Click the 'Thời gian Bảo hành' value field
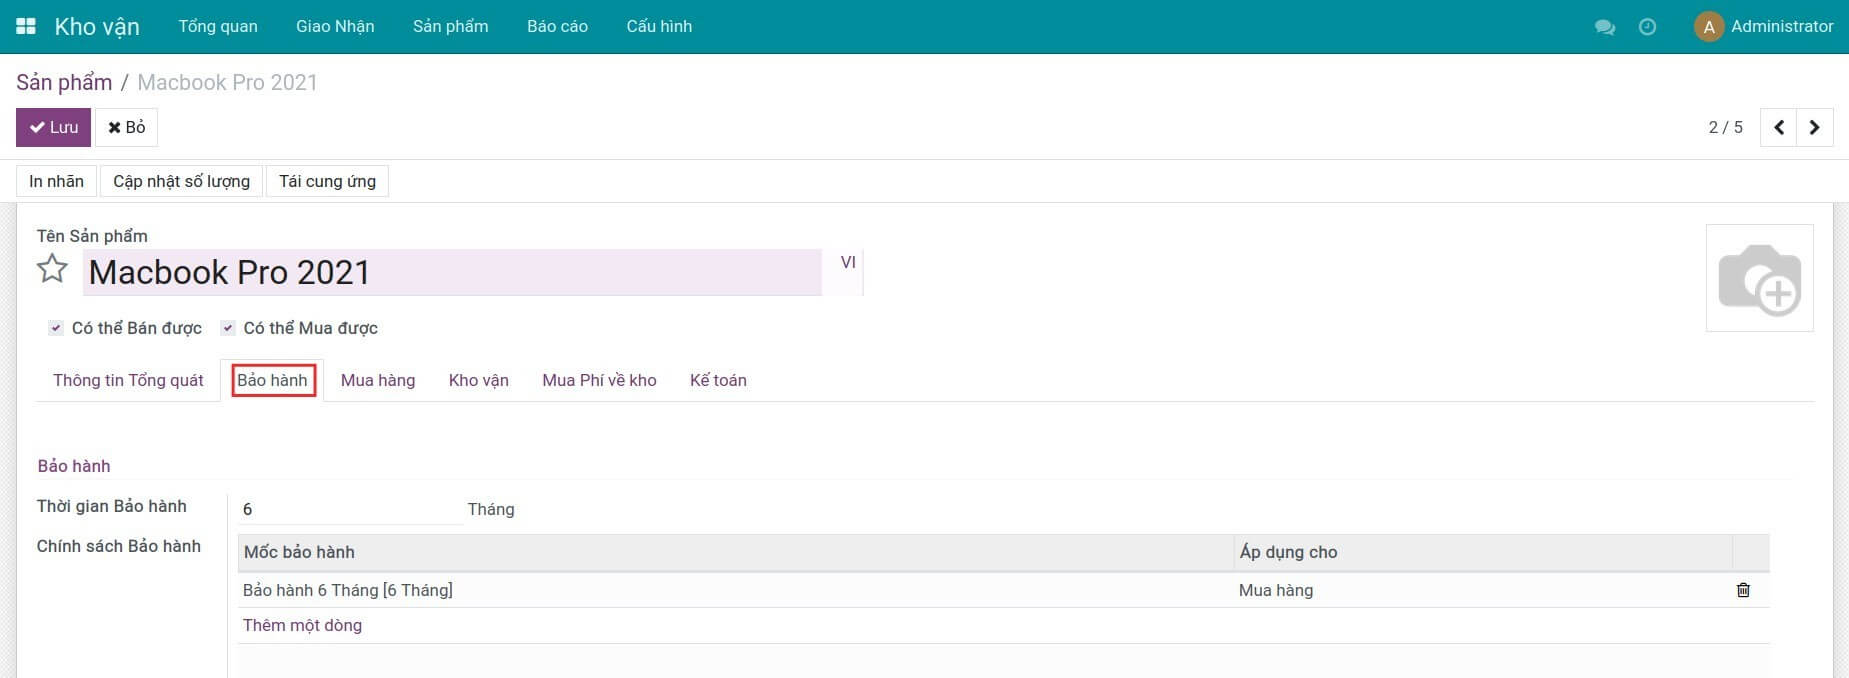Viewport: 1849px width, 678px height. [349, 509]
